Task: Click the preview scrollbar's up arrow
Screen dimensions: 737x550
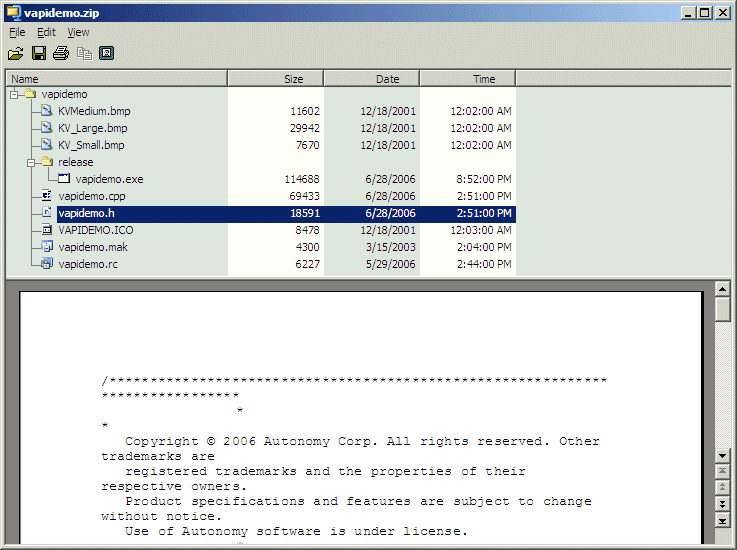Action: (722, 290)
